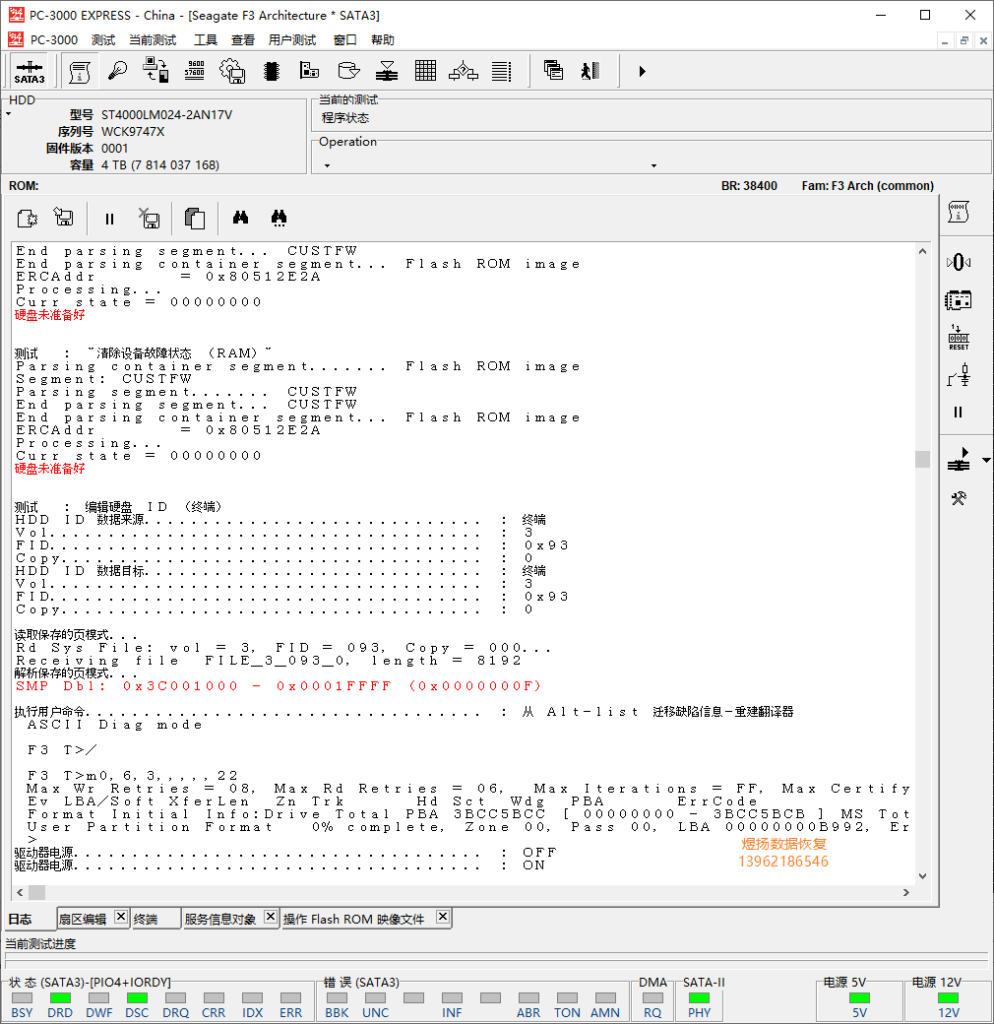Click the sidebar power switch icon
This screenshot has height=1024, width=994.
958,376
